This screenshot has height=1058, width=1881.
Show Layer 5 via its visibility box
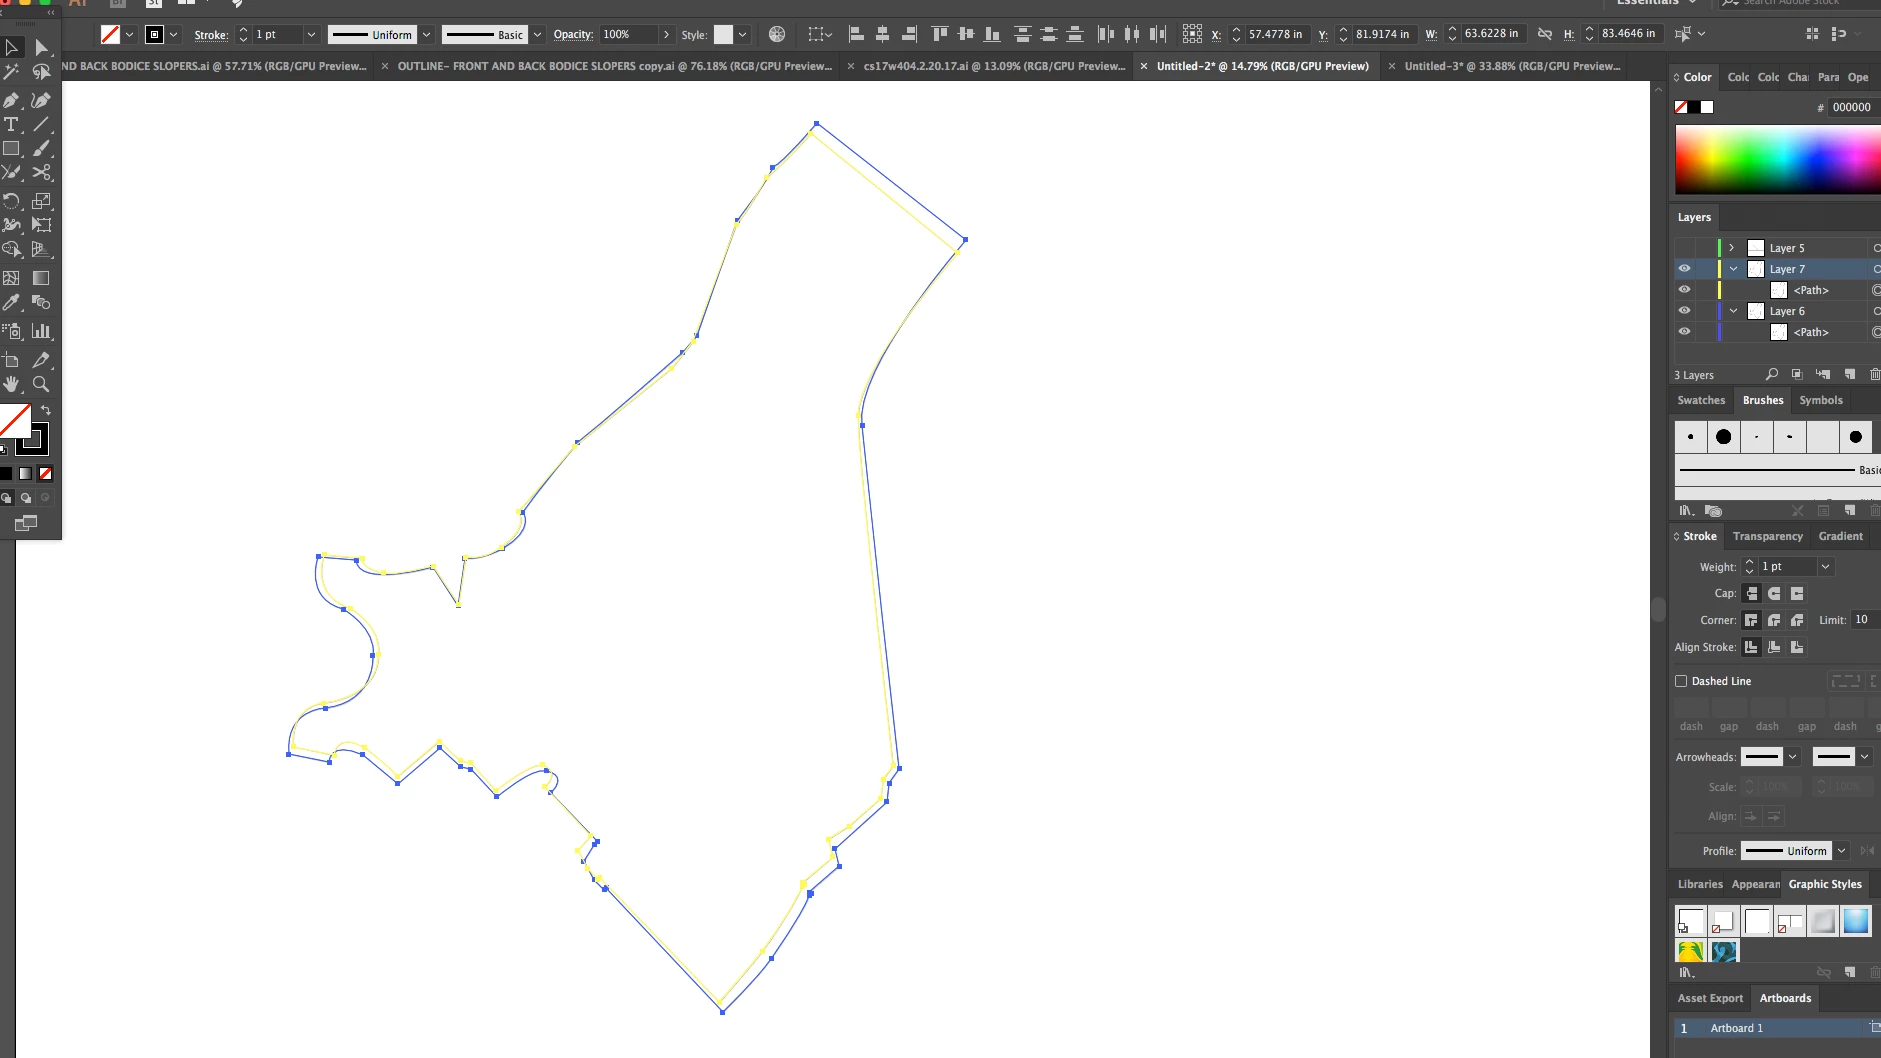1685,248
